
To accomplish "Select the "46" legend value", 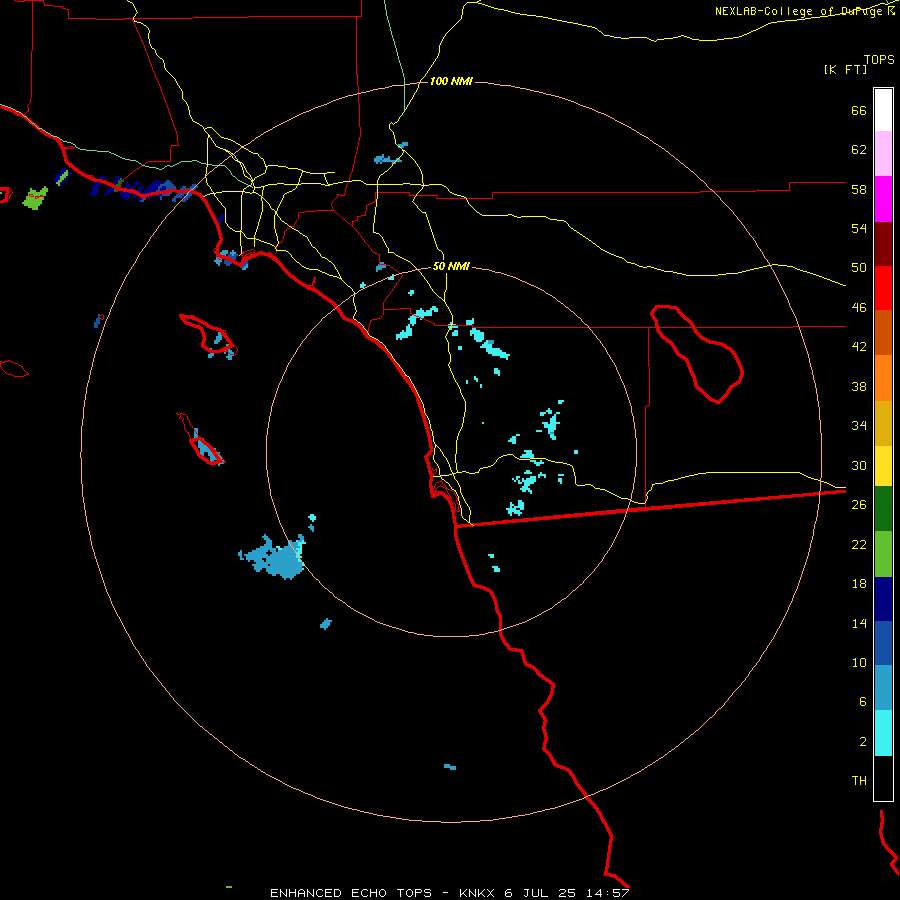I will (859, 308).
